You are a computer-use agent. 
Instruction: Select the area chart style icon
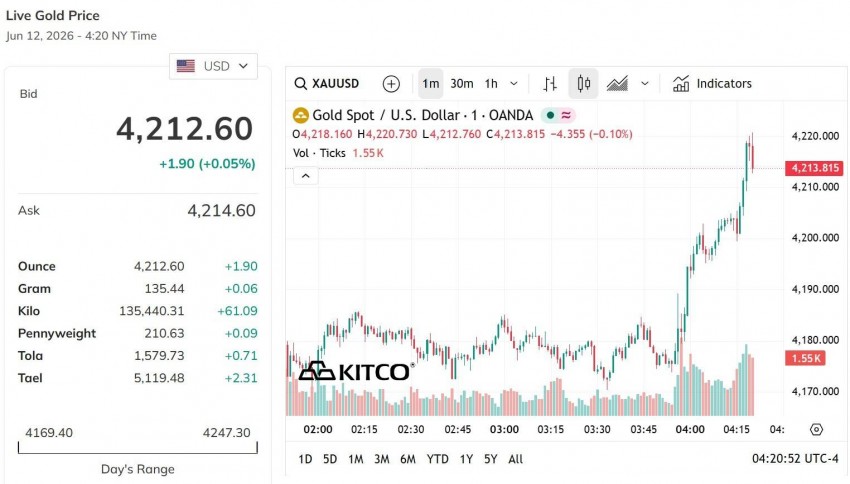point(617,83)
